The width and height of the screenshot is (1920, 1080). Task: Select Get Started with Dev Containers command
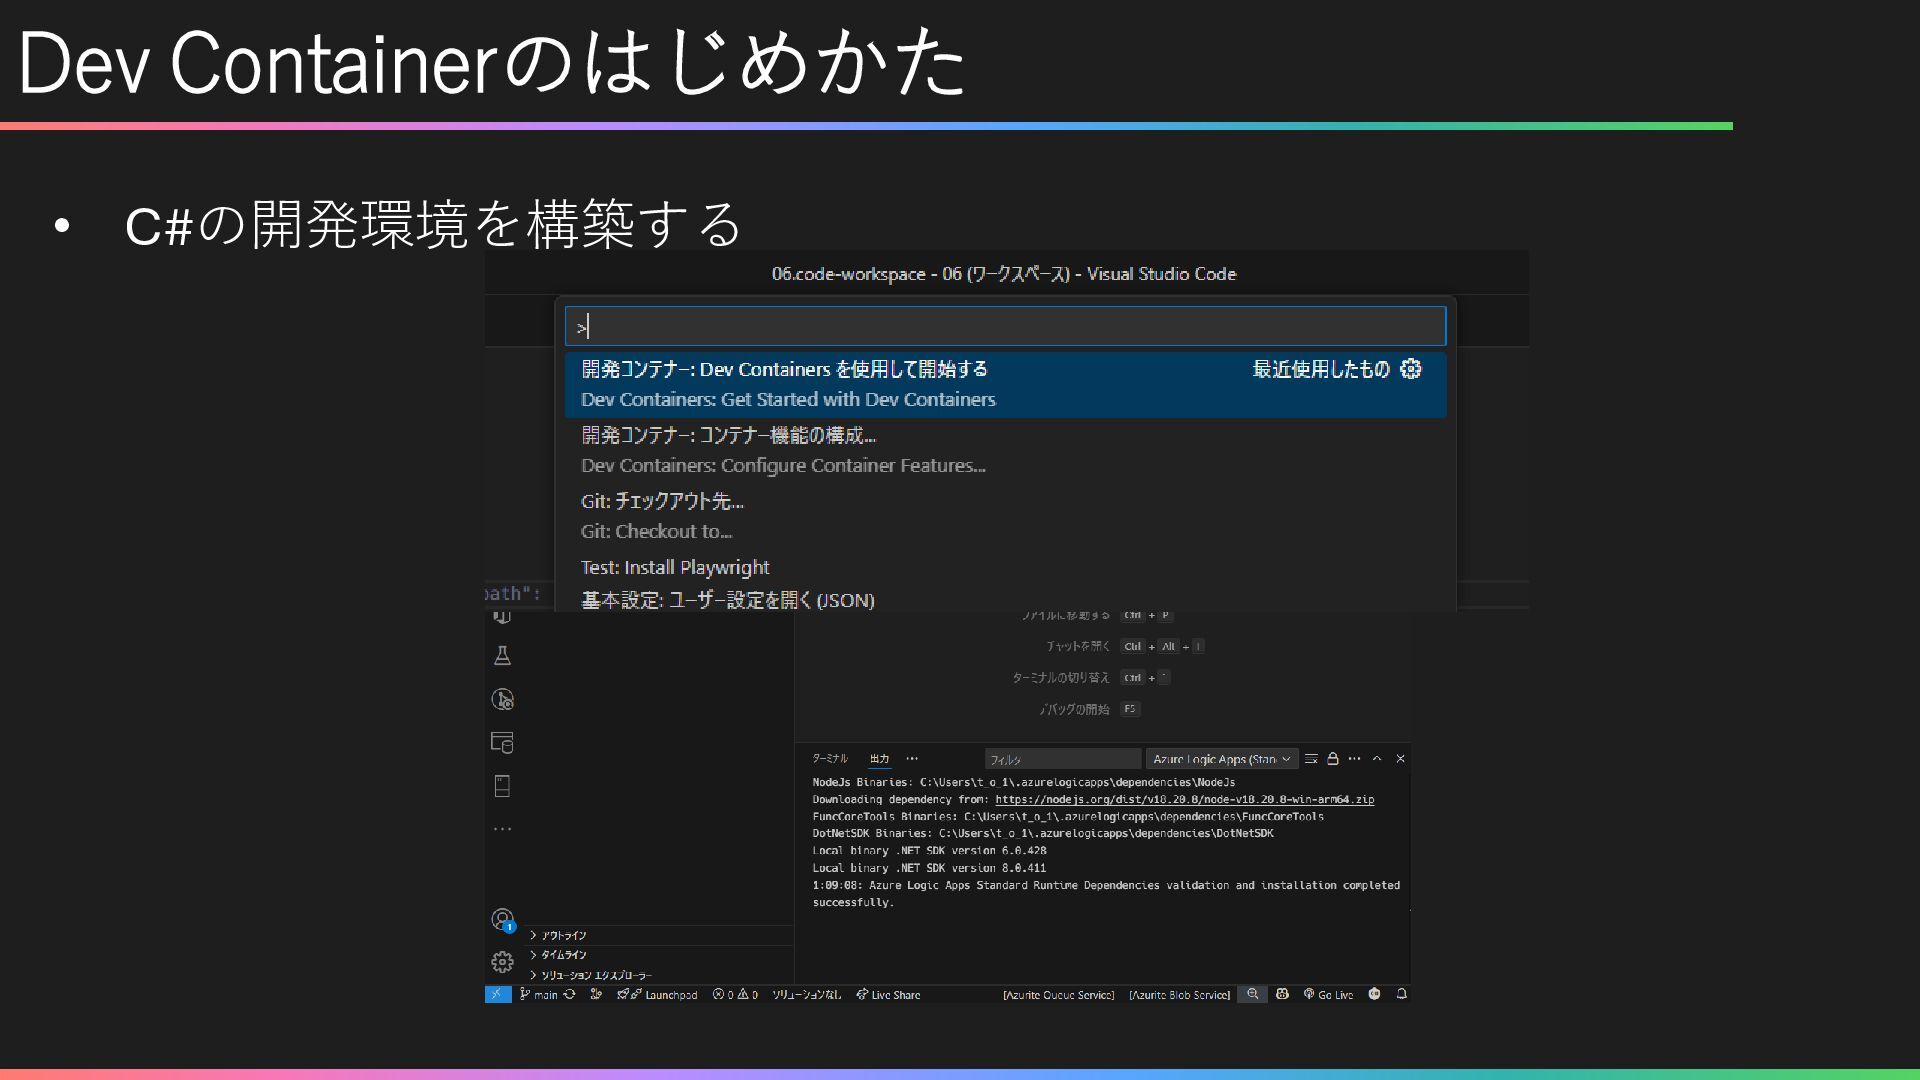coord(1005,384)
